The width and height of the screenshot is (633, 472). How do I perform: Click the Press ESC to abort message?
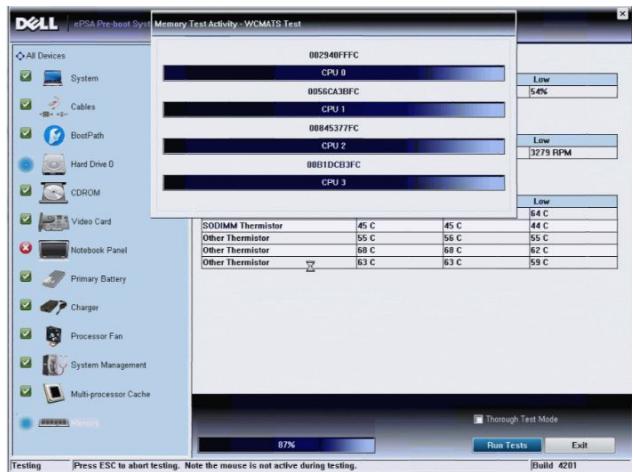coord(215,466)
